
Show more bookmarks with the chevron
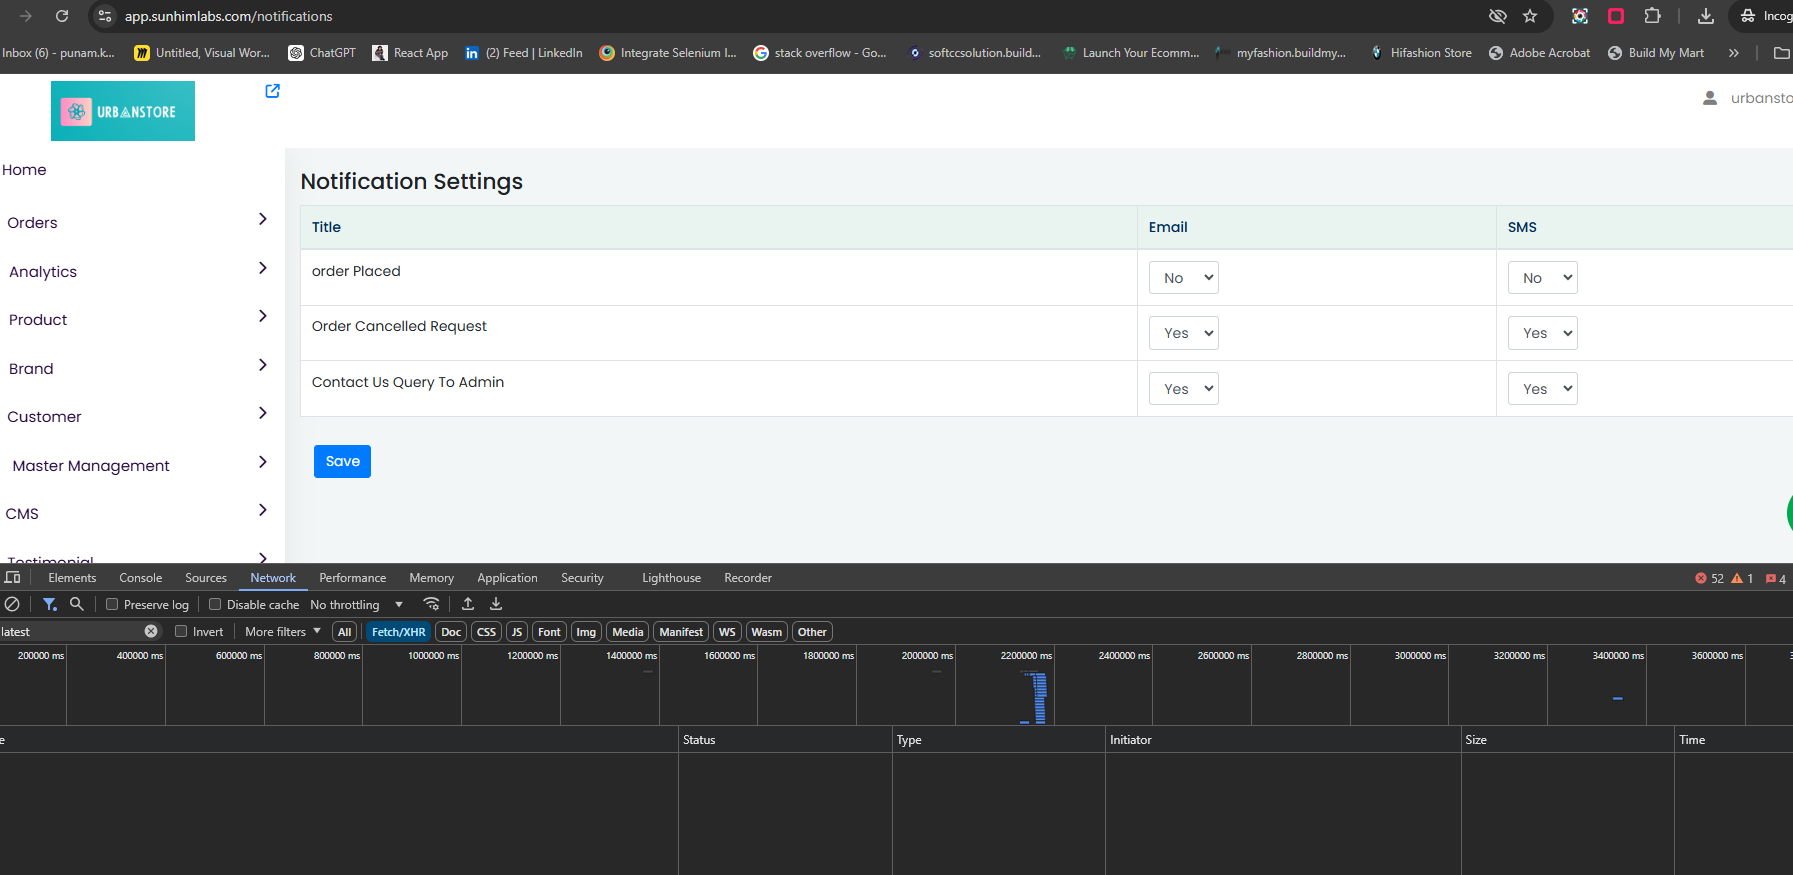(1733, 53)
